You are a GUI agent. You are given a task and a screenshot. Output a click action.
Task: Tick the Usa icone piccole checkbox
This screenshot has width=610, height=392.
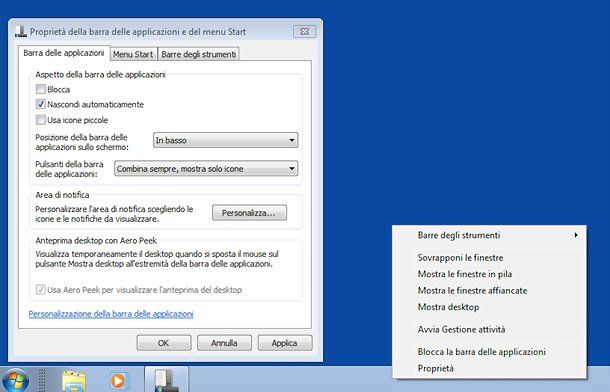pos(40,120)
